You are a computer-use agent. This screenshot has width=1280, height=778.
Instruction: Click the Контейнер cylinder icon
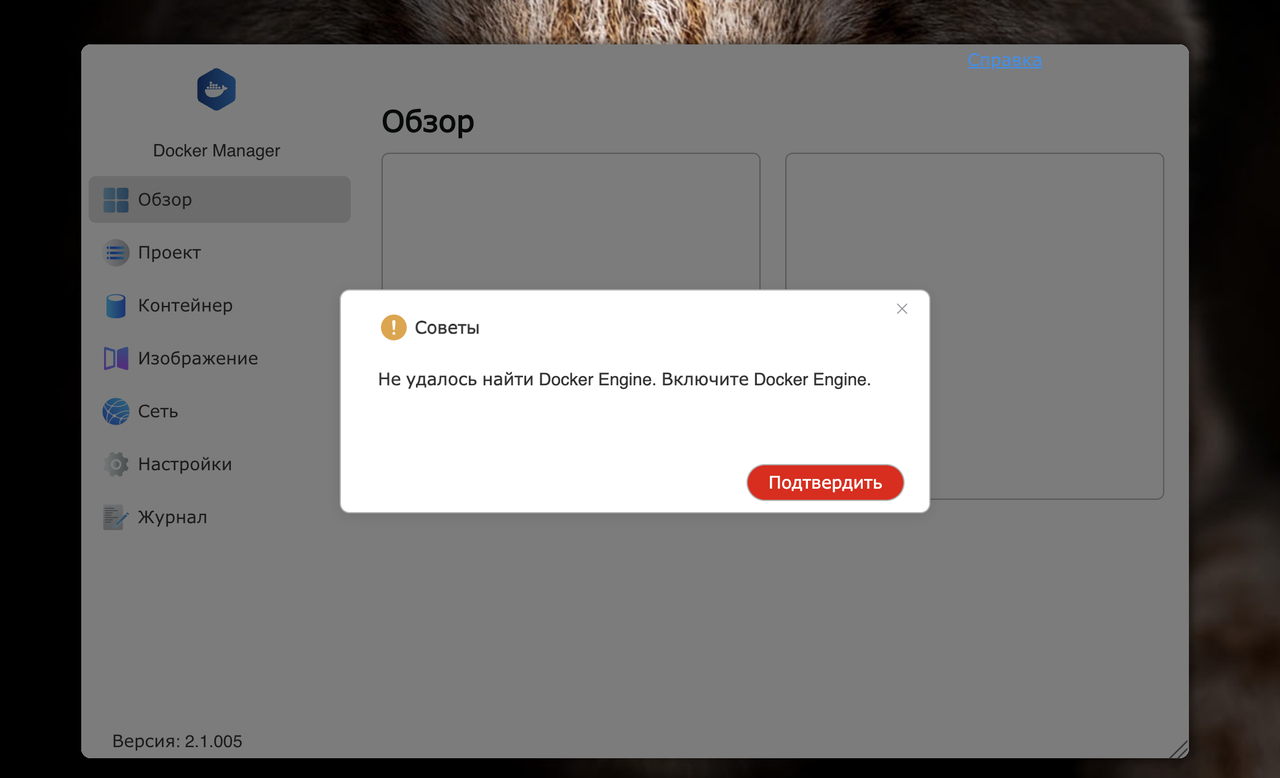tap(116, 306)
